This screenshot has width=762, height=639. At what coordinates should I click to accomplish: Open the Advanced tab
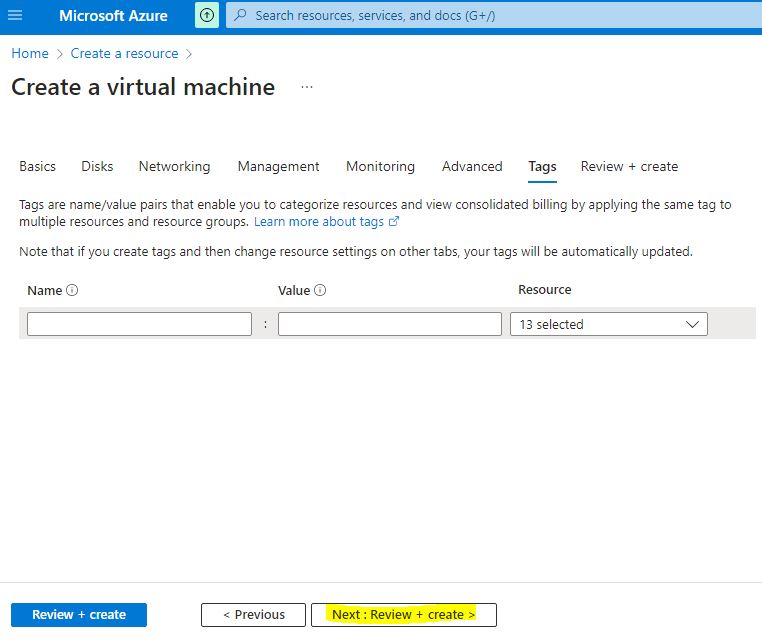click(472, 167)
